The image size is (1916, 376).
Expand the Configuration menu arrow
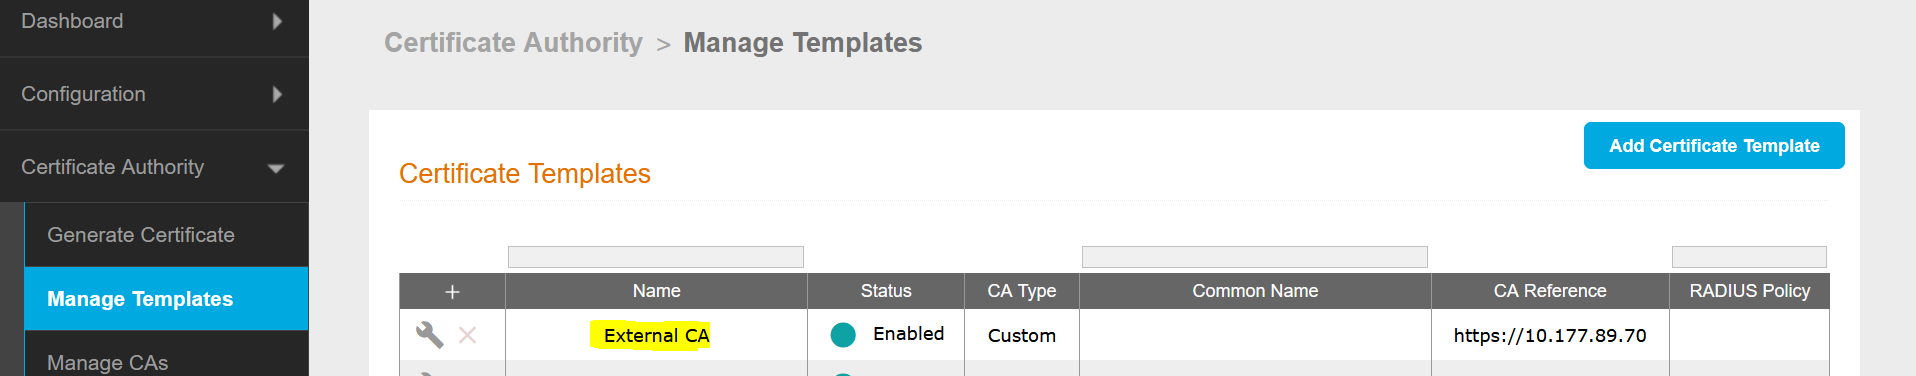pos(277,94)
